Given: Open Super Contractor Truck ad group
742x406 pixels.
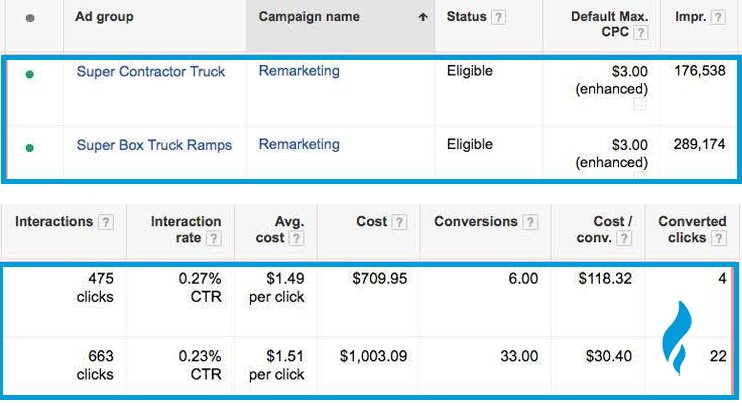Looking at the screenshot, I should pos(151,71).
